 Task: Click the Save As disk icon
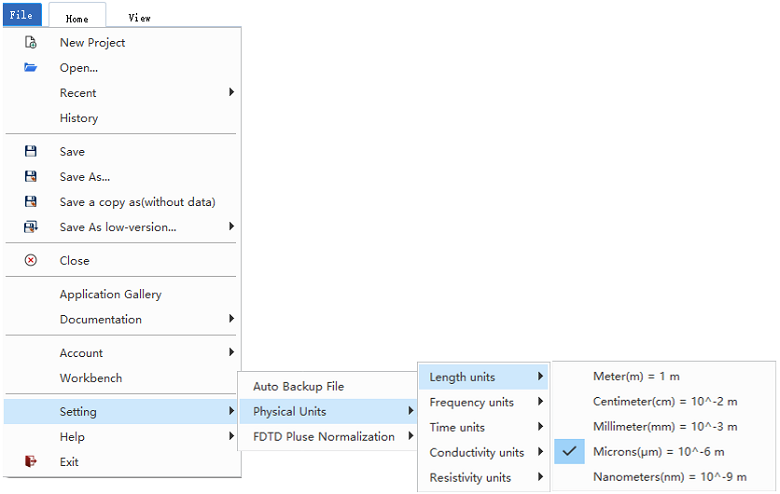click(x=31, y=176)
